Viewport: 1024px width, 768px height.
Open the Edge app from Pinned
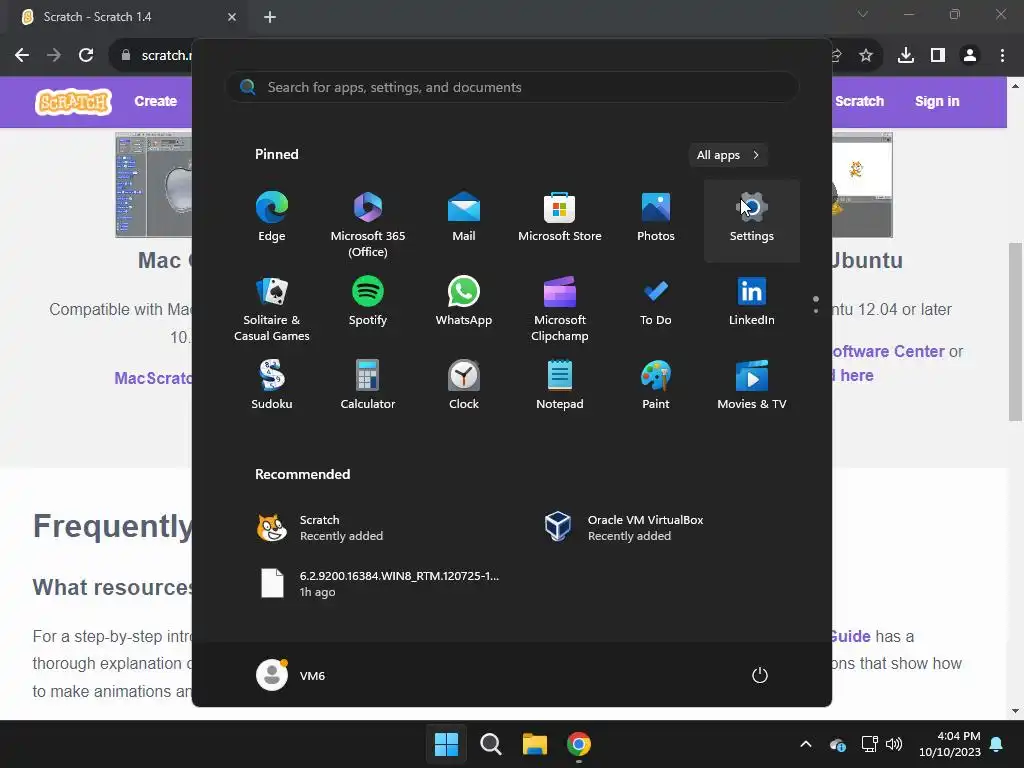coord(272,218)
